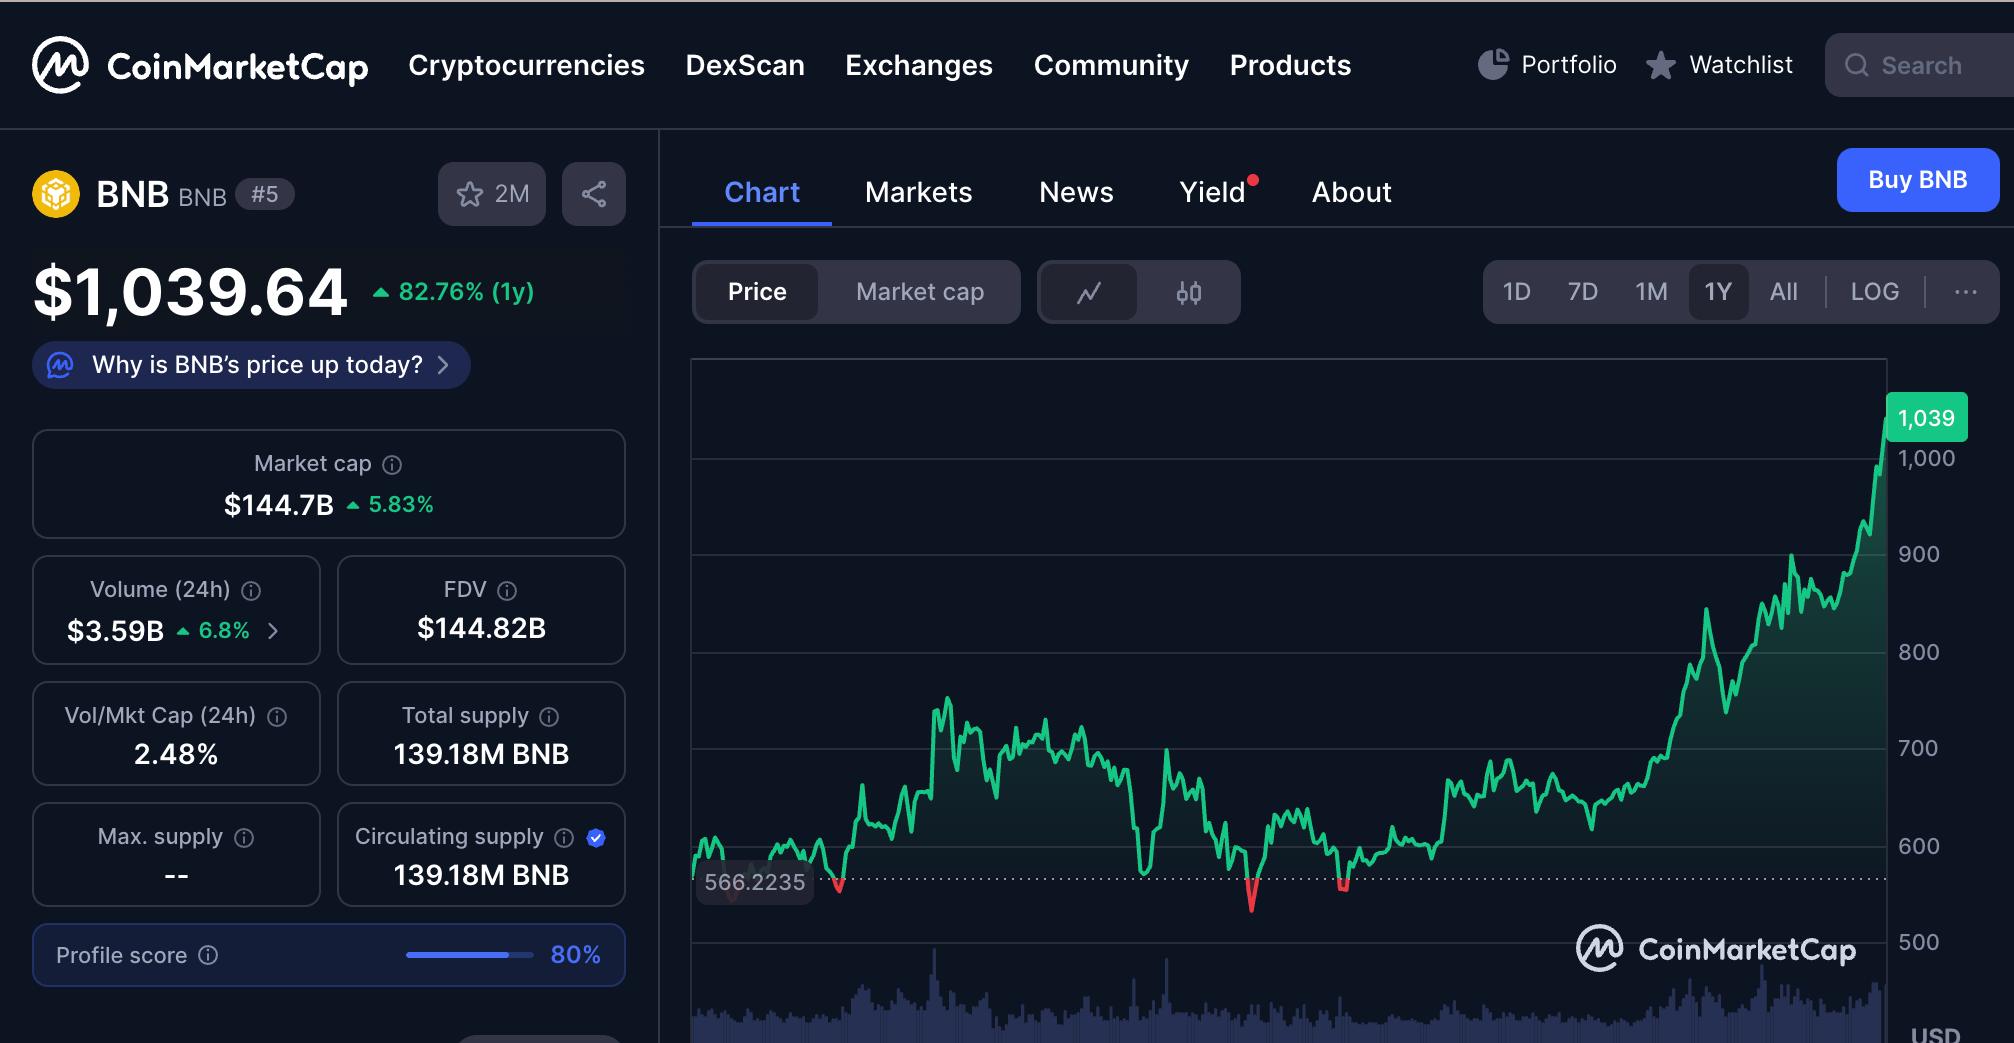Click the Market cap info icon
The width and height of the screenshot is (2014, 1043).
(x=393, y=465)
